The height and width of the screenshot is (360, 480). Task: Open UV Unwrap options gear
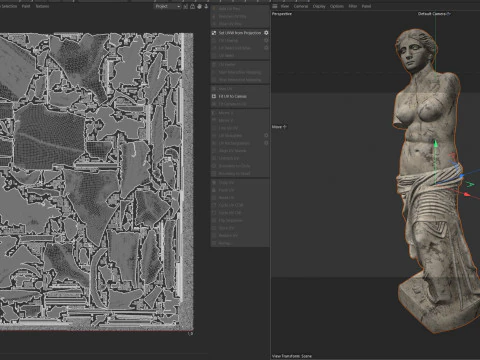266,40
